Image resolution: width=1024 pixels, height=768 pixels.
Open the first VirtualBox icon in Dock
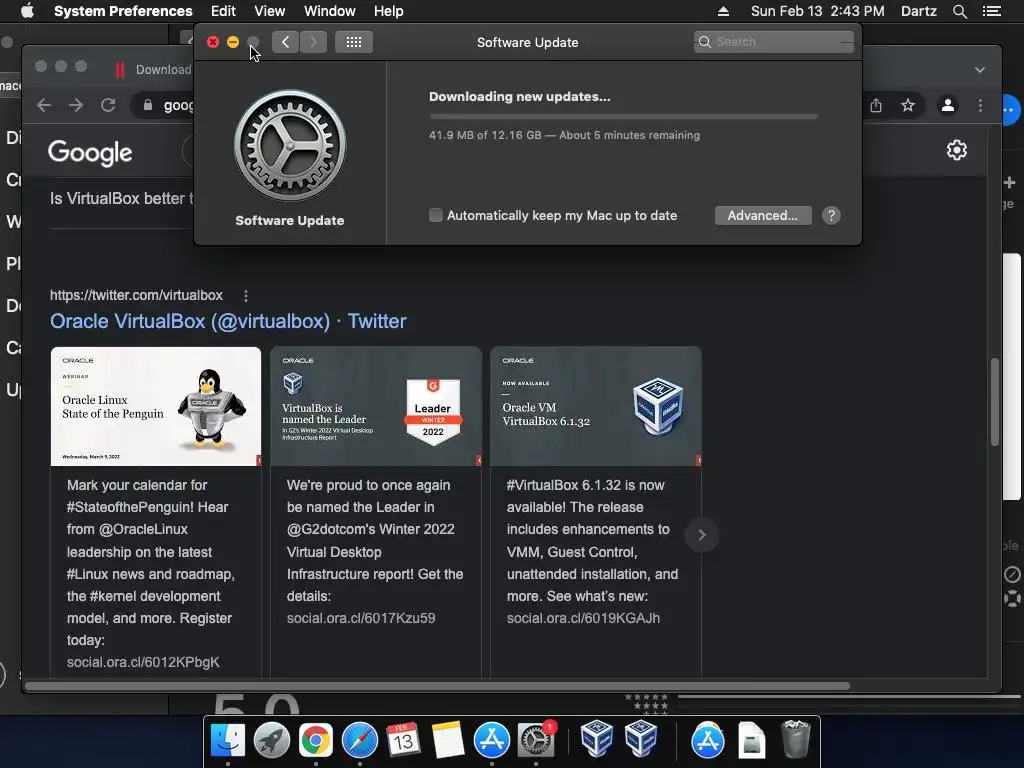click(596, 738)
